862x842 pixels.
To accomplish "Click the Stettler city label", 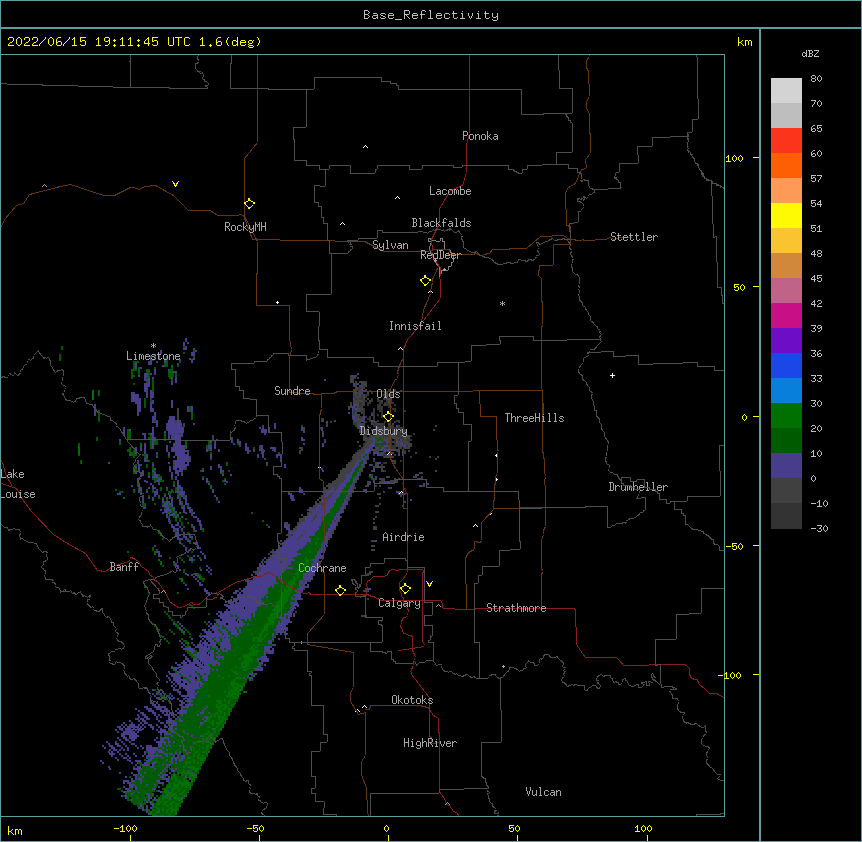I will (x=634, y=237).
